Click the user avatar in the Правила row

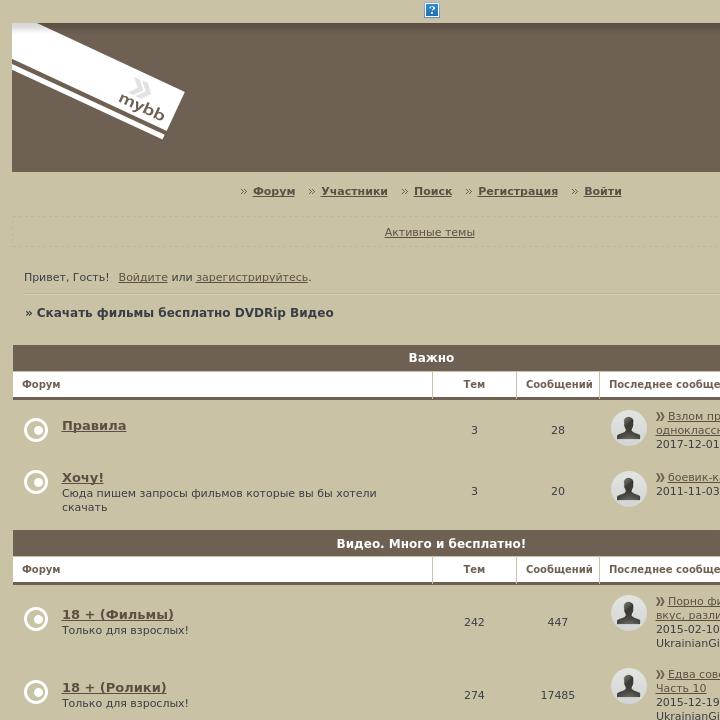(629, 428)
